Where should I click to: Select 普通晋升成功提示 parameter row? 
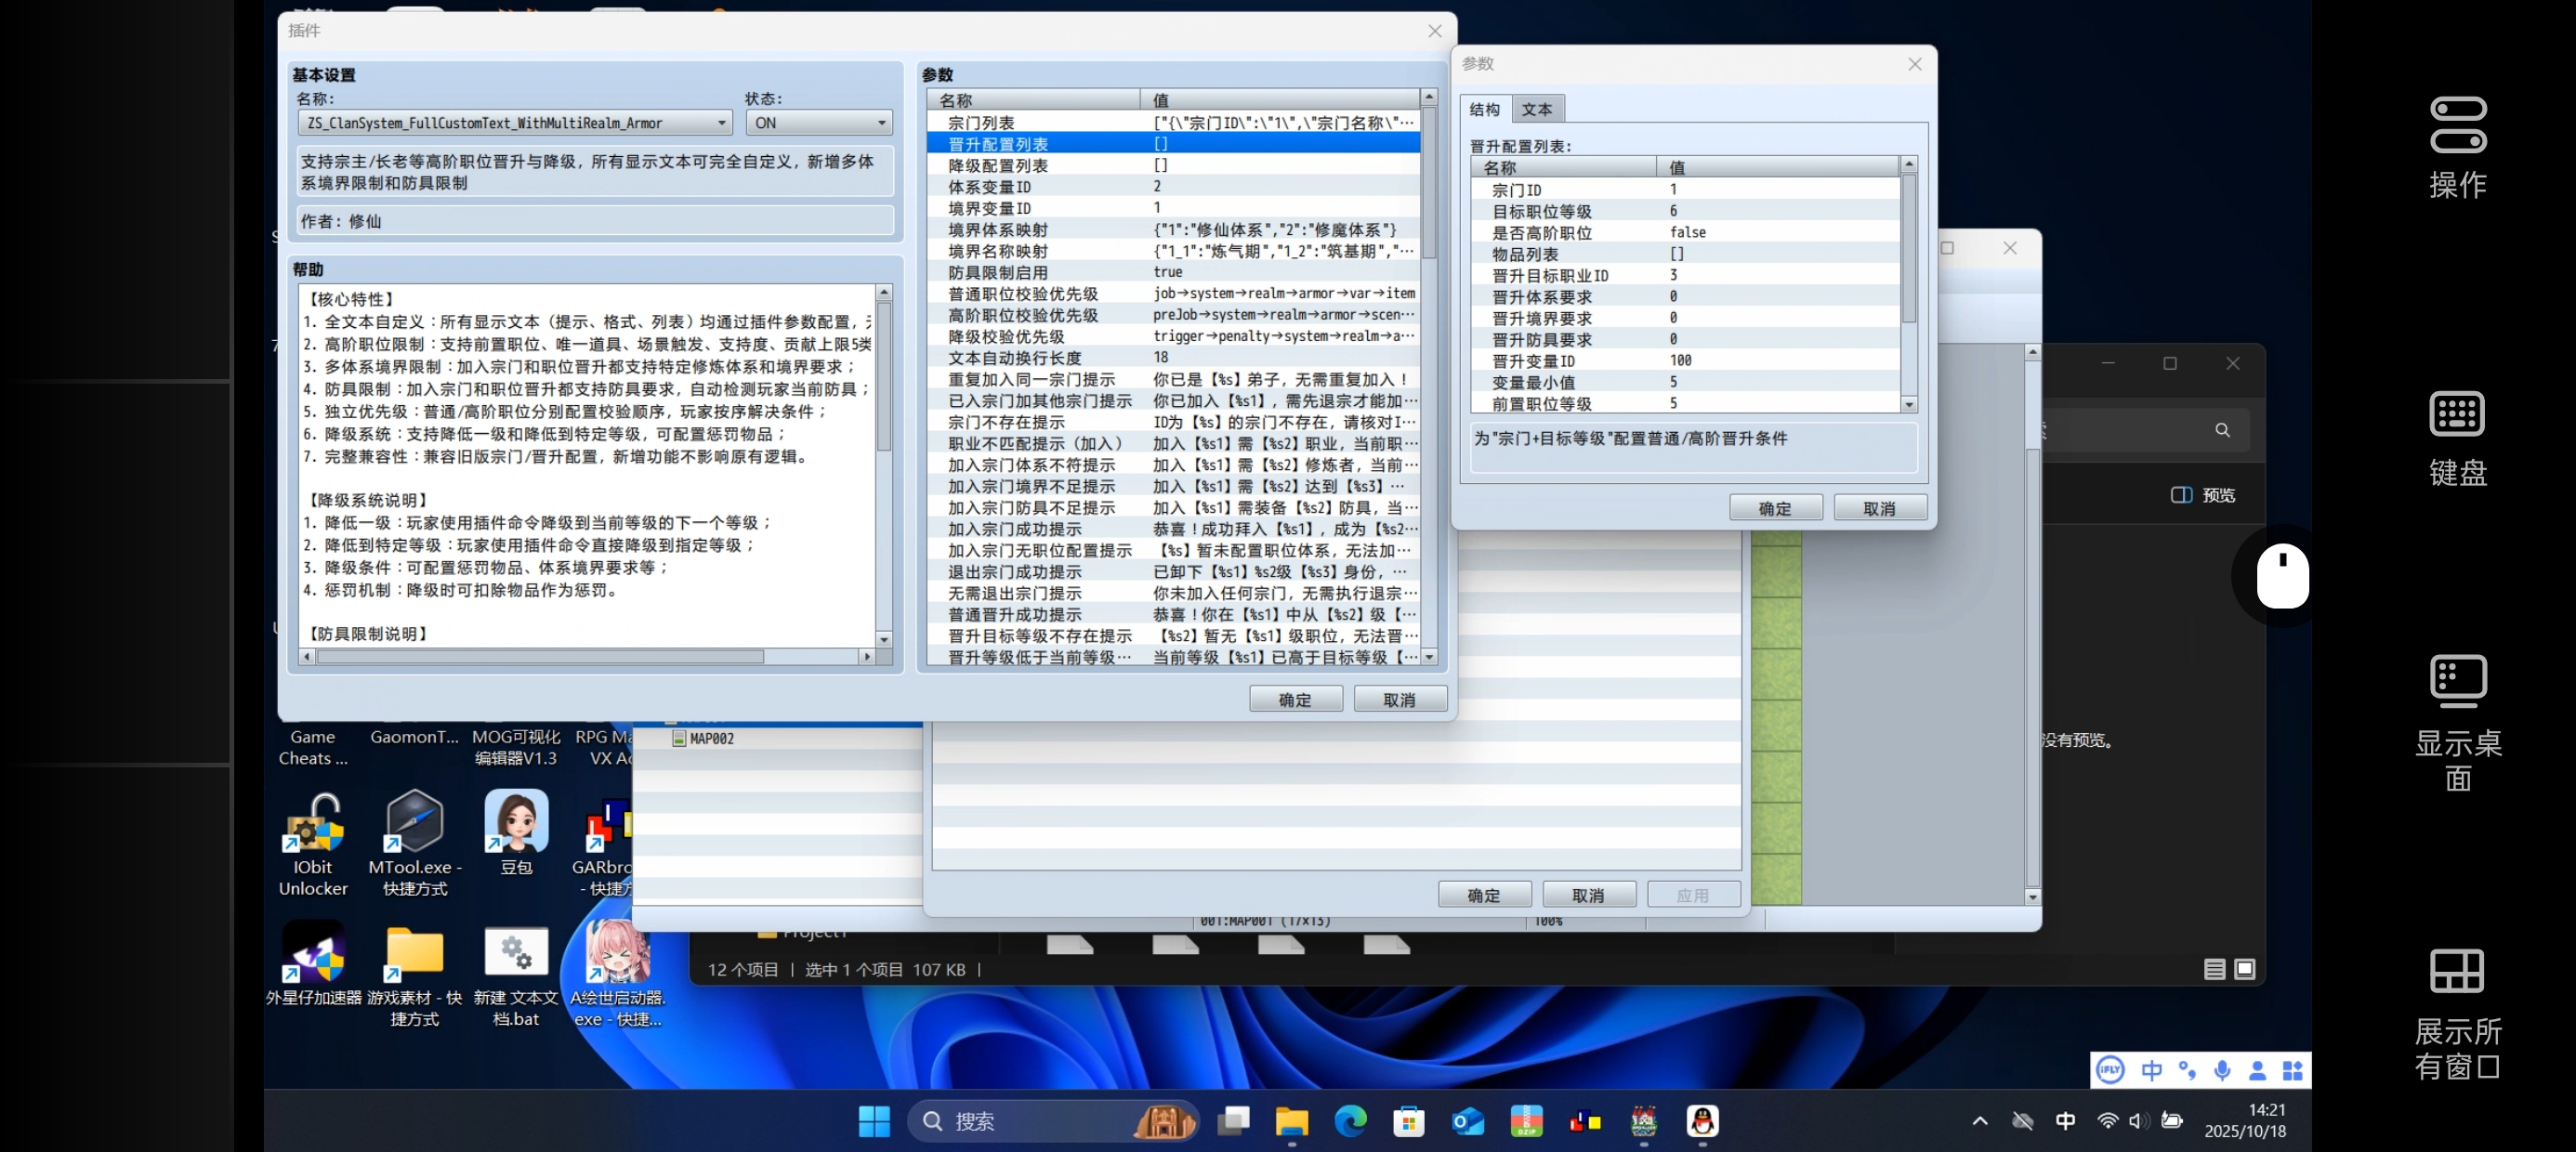click(x=1173, y=614)
